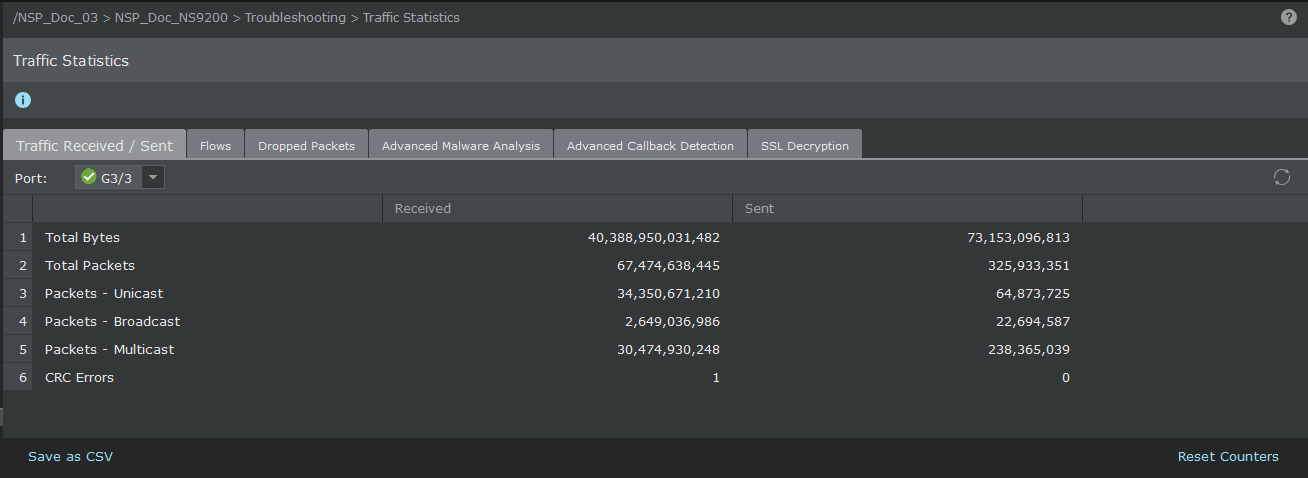Select the Packets - Broadcast row label

pos(113,322)
